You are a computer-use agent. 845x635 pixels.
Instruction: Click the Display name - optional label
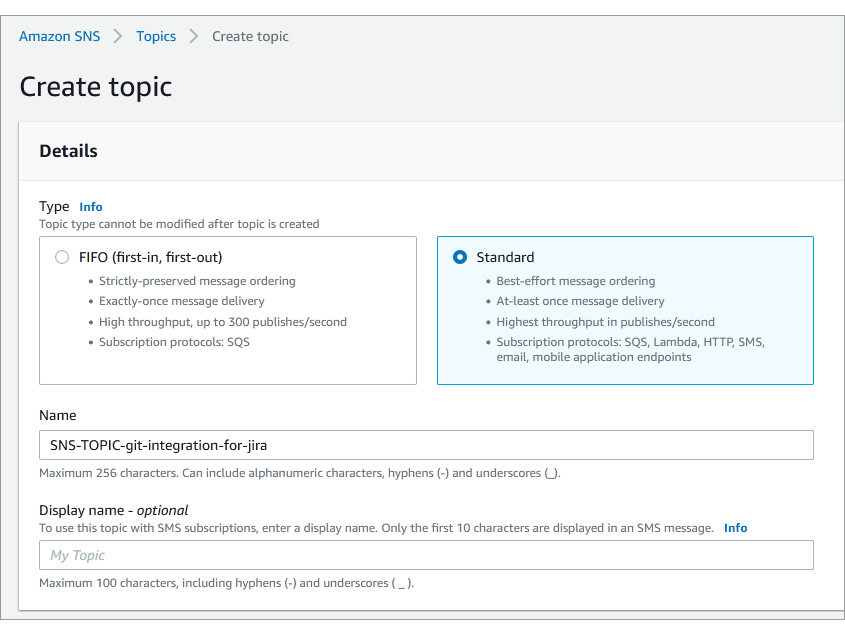point(114,510)
